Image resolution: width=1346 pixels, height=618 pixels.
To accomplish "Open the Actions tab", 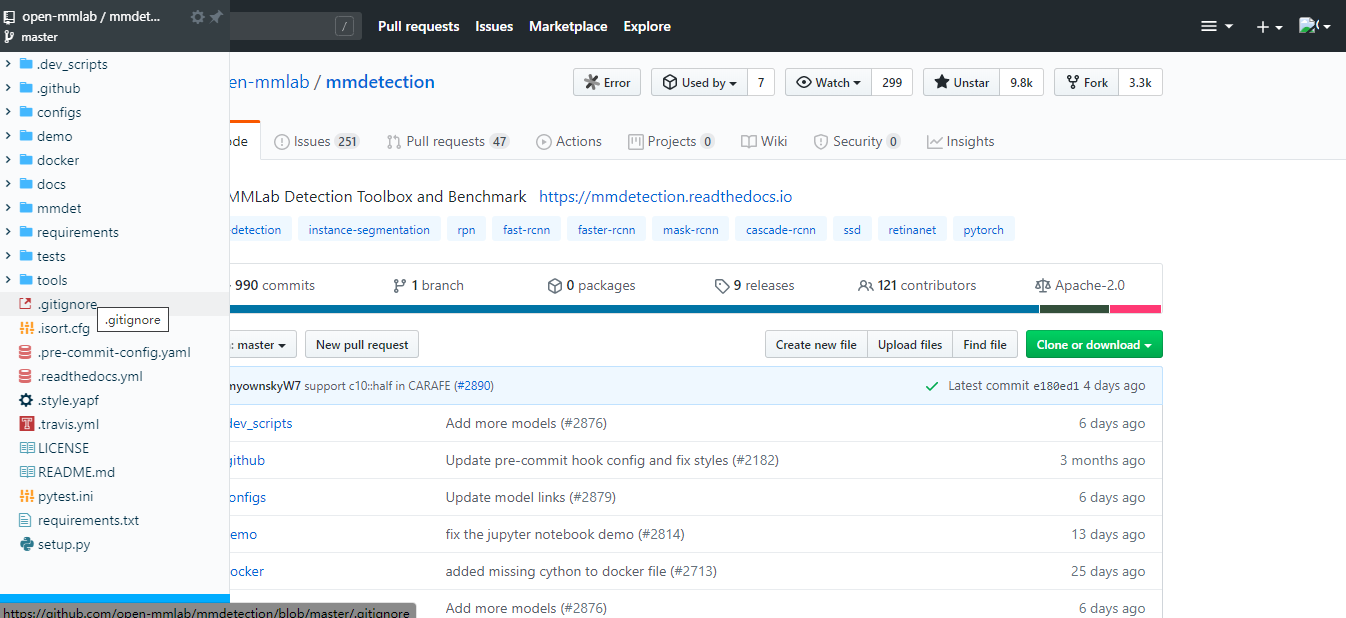I will (x=569, y=142).
